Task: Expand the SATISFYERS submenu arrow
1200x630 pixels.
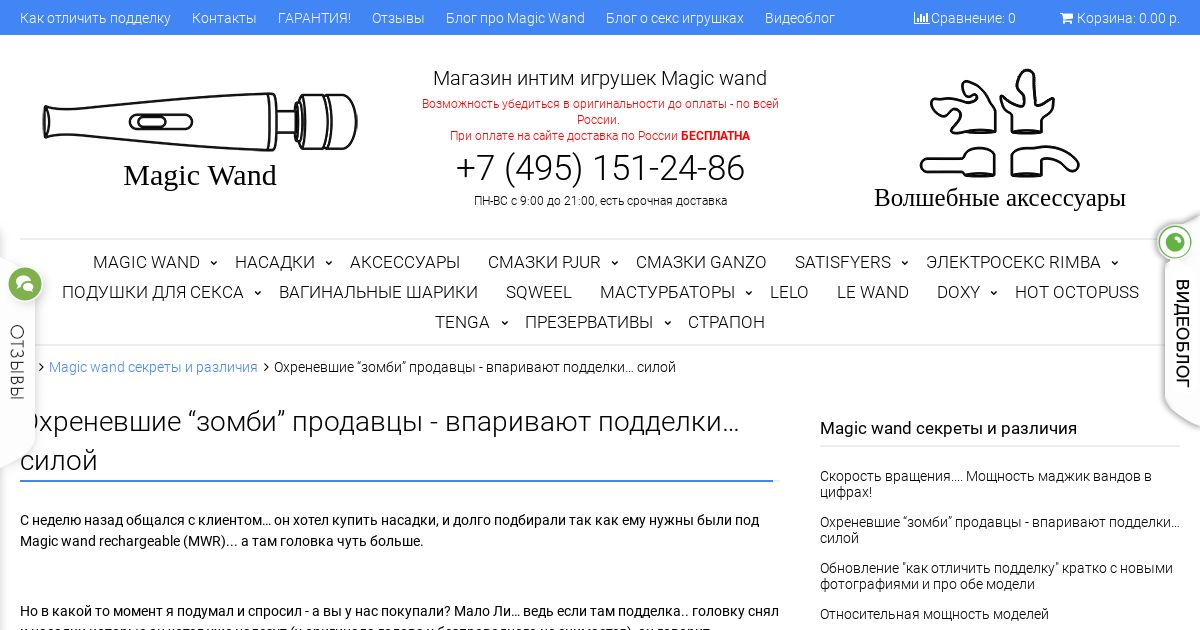Action: (904, 263)
